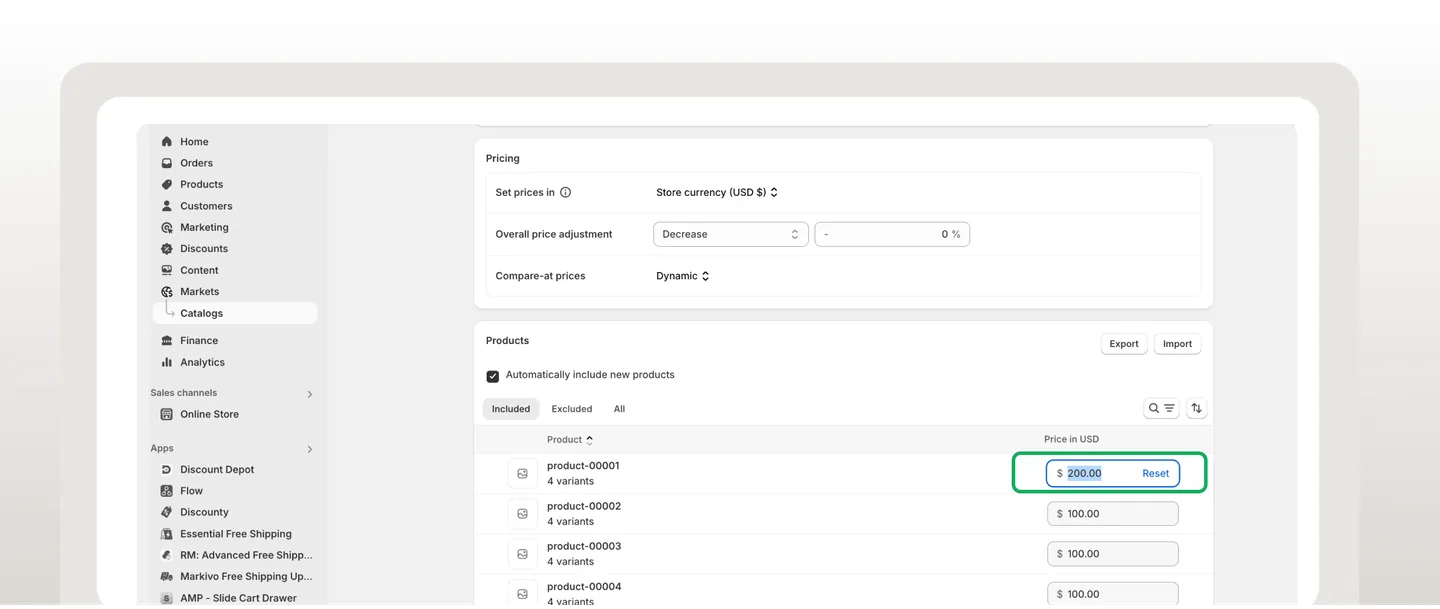The image size is (1440, 609).
Task: Open Marketing target icon
Action: (167, 228)
